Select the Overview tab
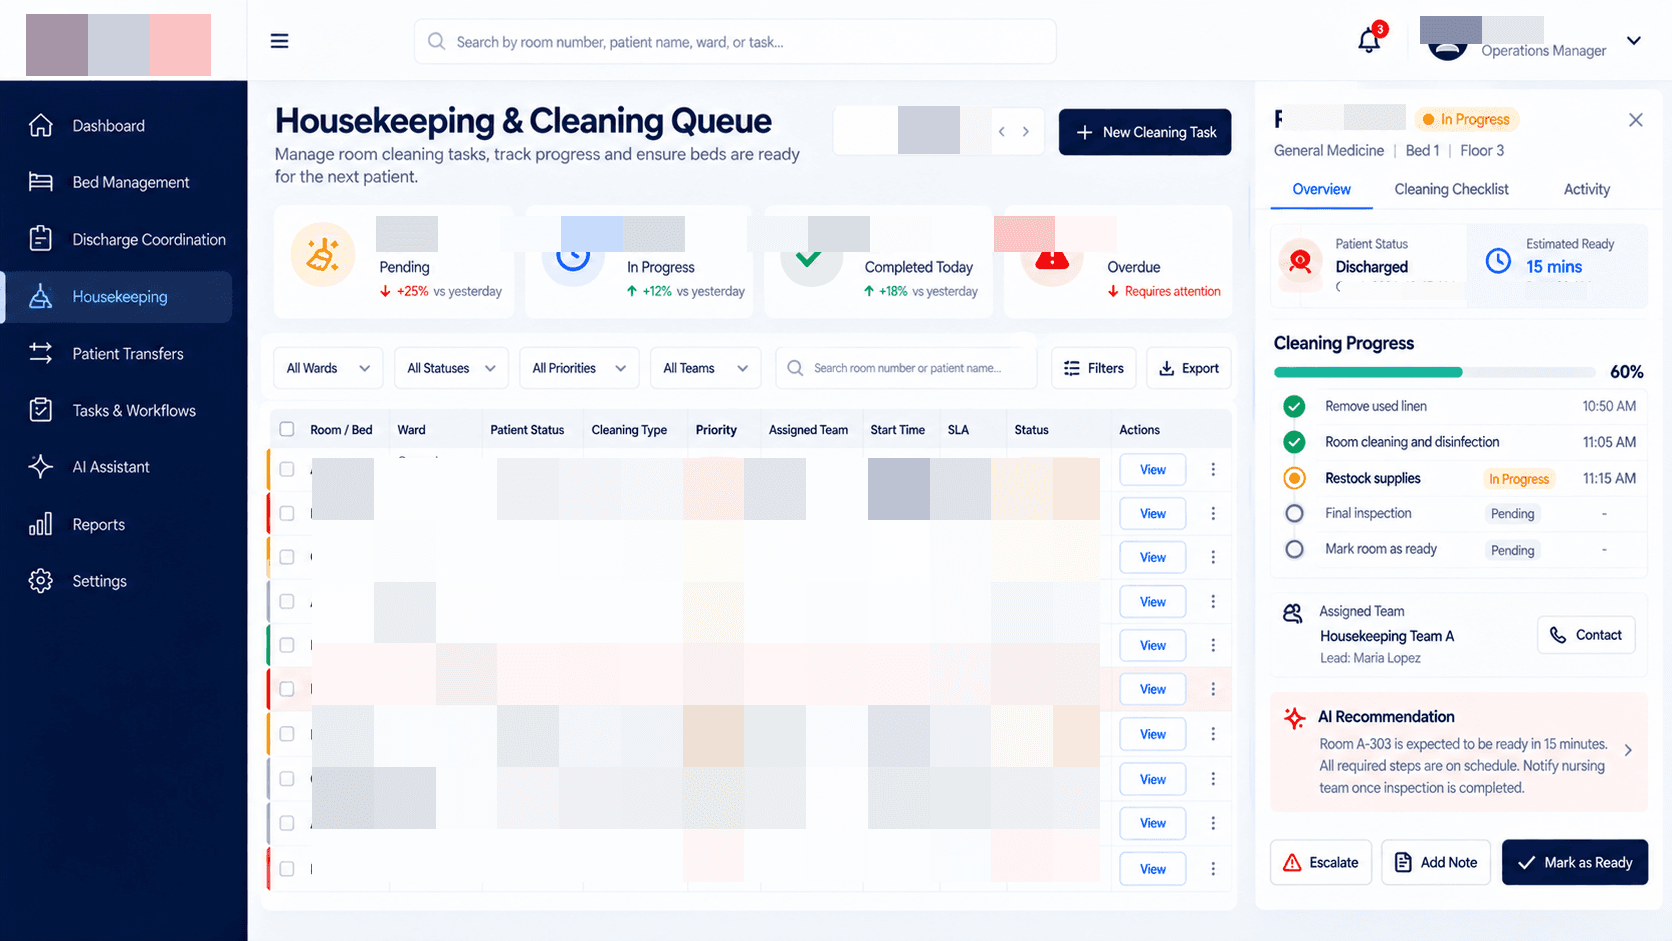The width and height of the screenshot is (1672, 941). tap(1321, 189)
